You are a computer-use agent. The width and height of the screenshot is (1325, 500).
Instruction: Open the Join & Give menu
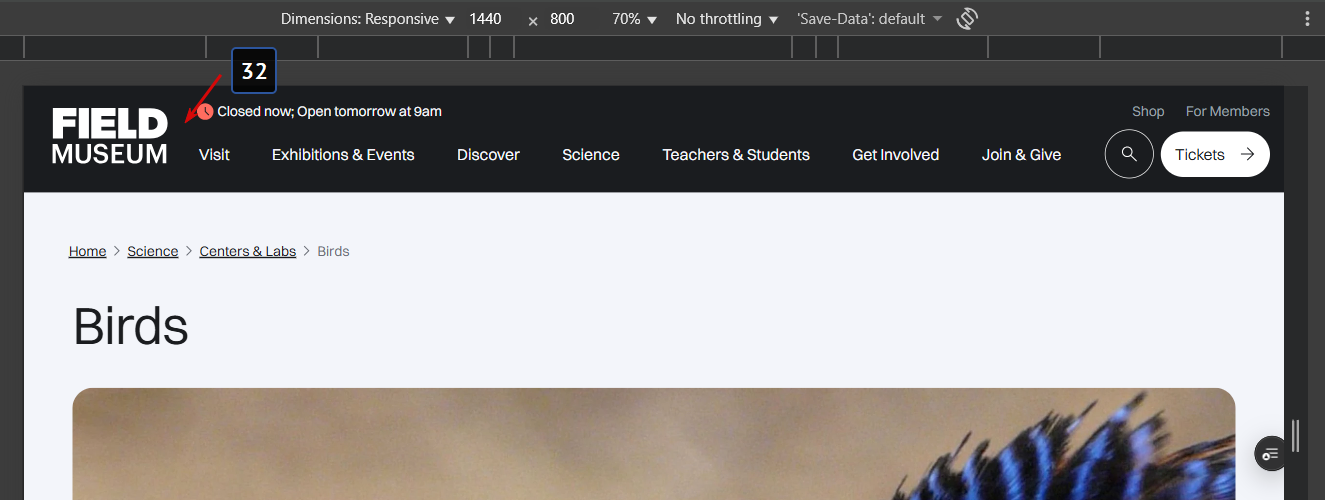[x=1021, y=155]
